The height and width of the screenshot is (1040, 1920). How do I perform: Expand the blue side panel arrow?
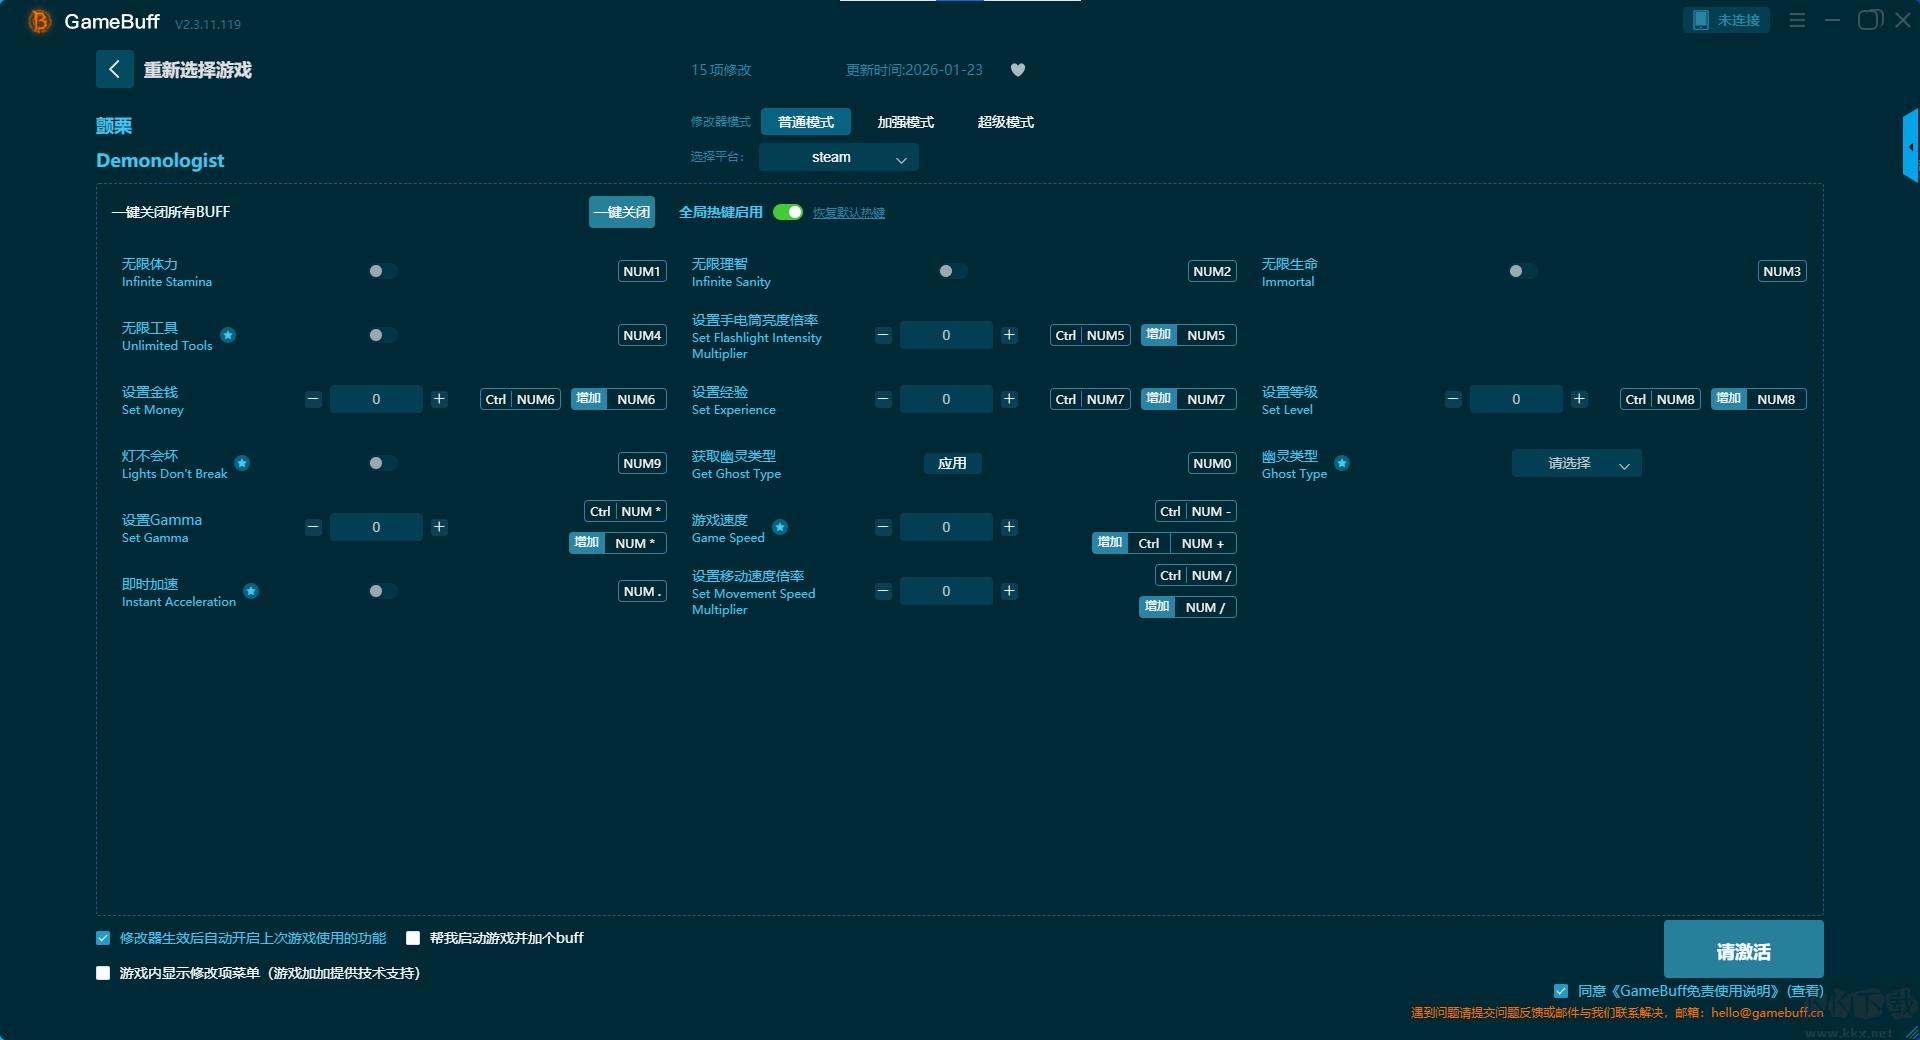pos(1910,147)
